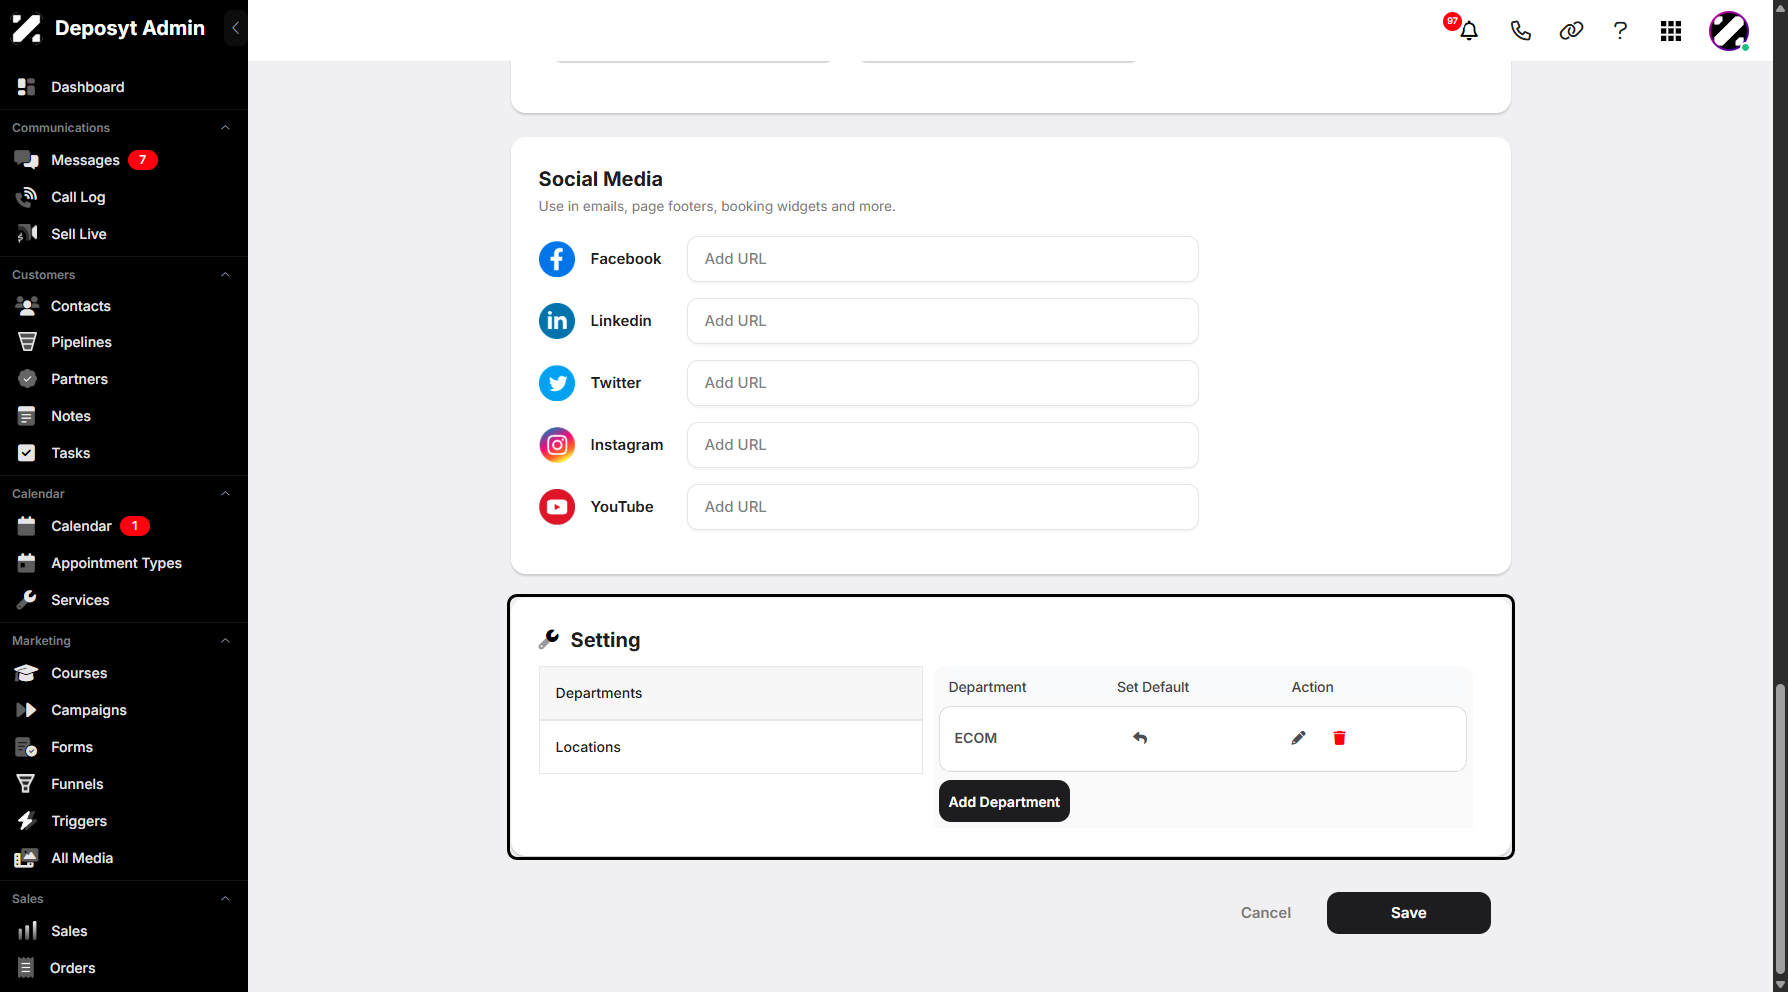Collapse the Sales section
Screen dimensions: 1788x992
[225, 899]
